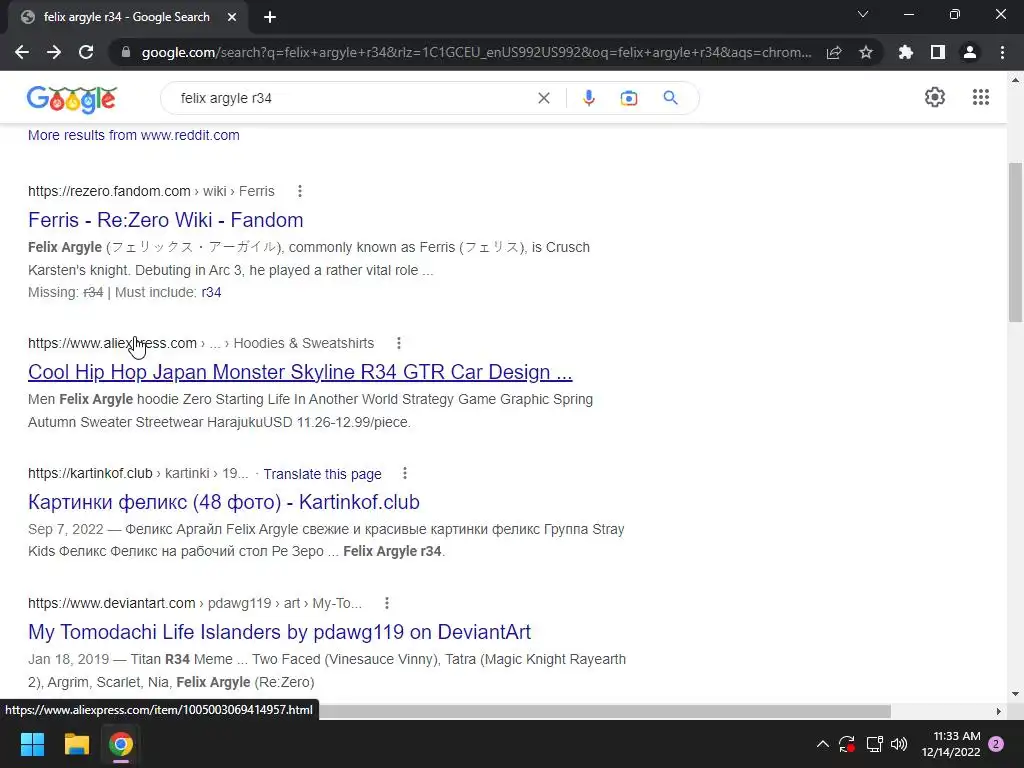1024x768 pixels.
Task: Toggle Chrome side panel
Action: tap(938, 52)
